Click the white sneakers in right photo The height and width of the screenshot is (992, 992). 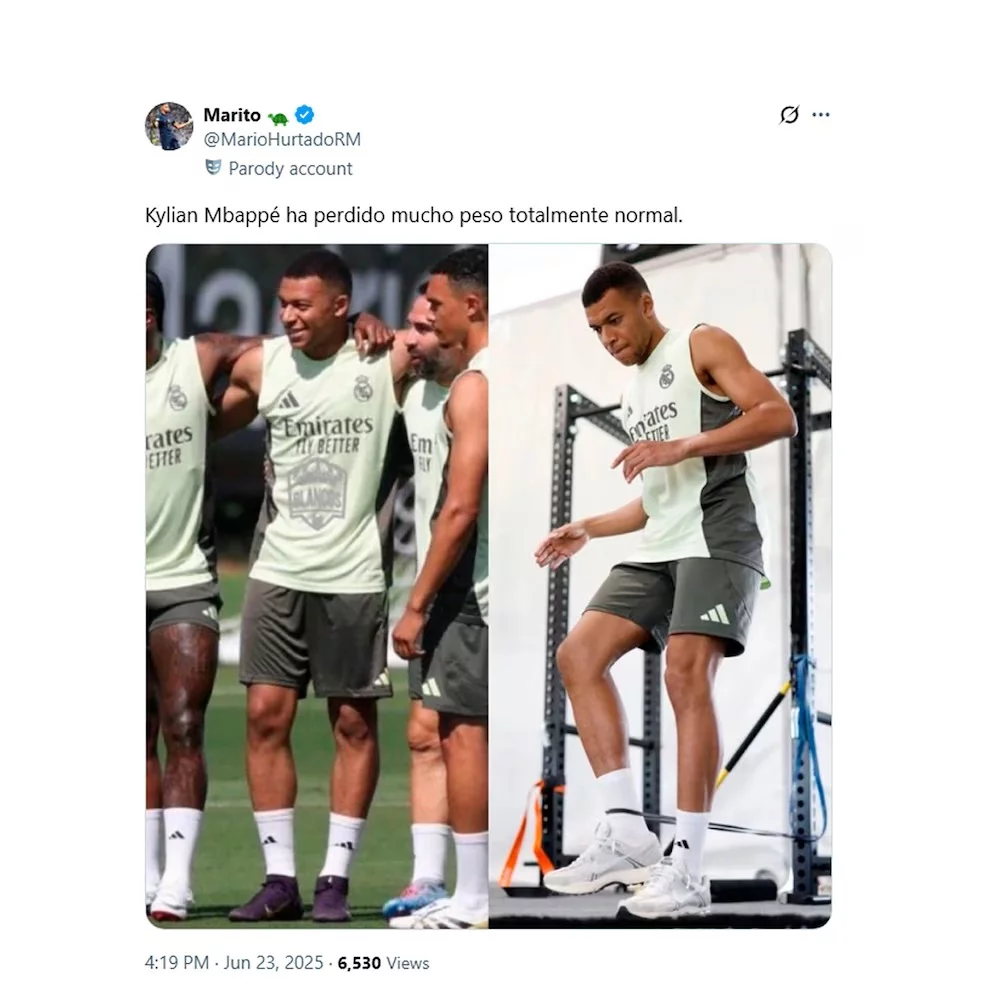tap(627, 870)
